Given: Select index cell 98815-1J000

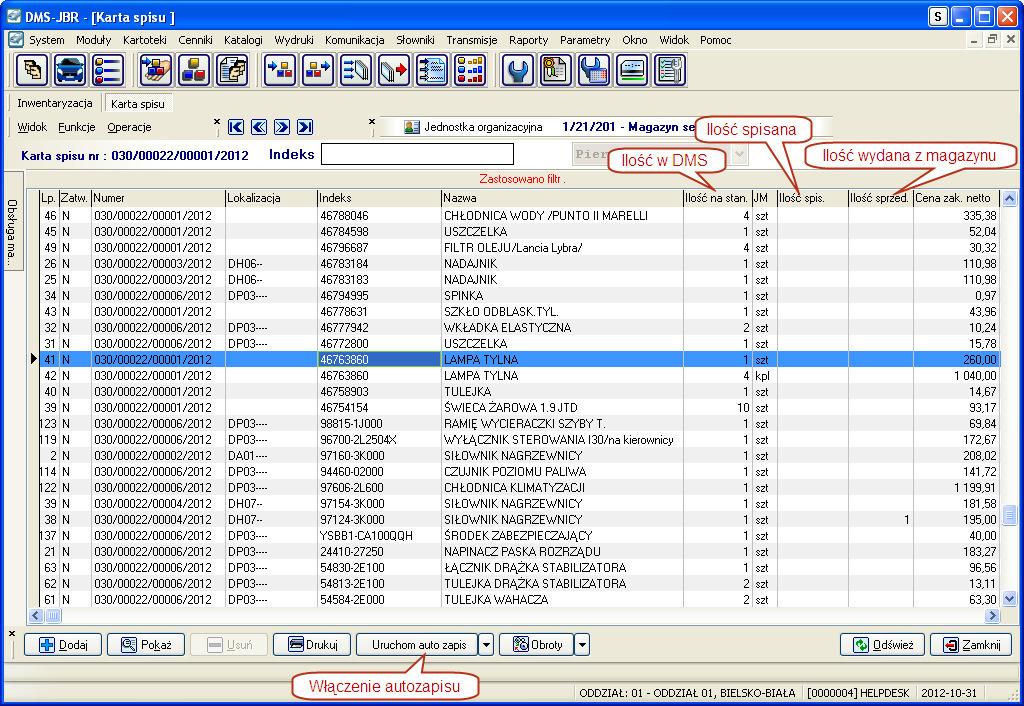Looking at the screenshot, I should pos(379,424).
